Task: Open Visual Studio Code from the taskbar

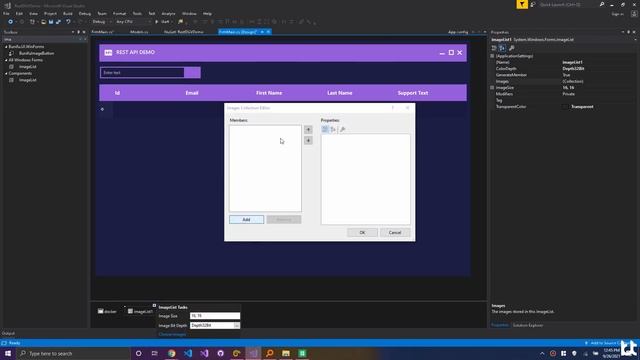Action: [x=188, y=353]
